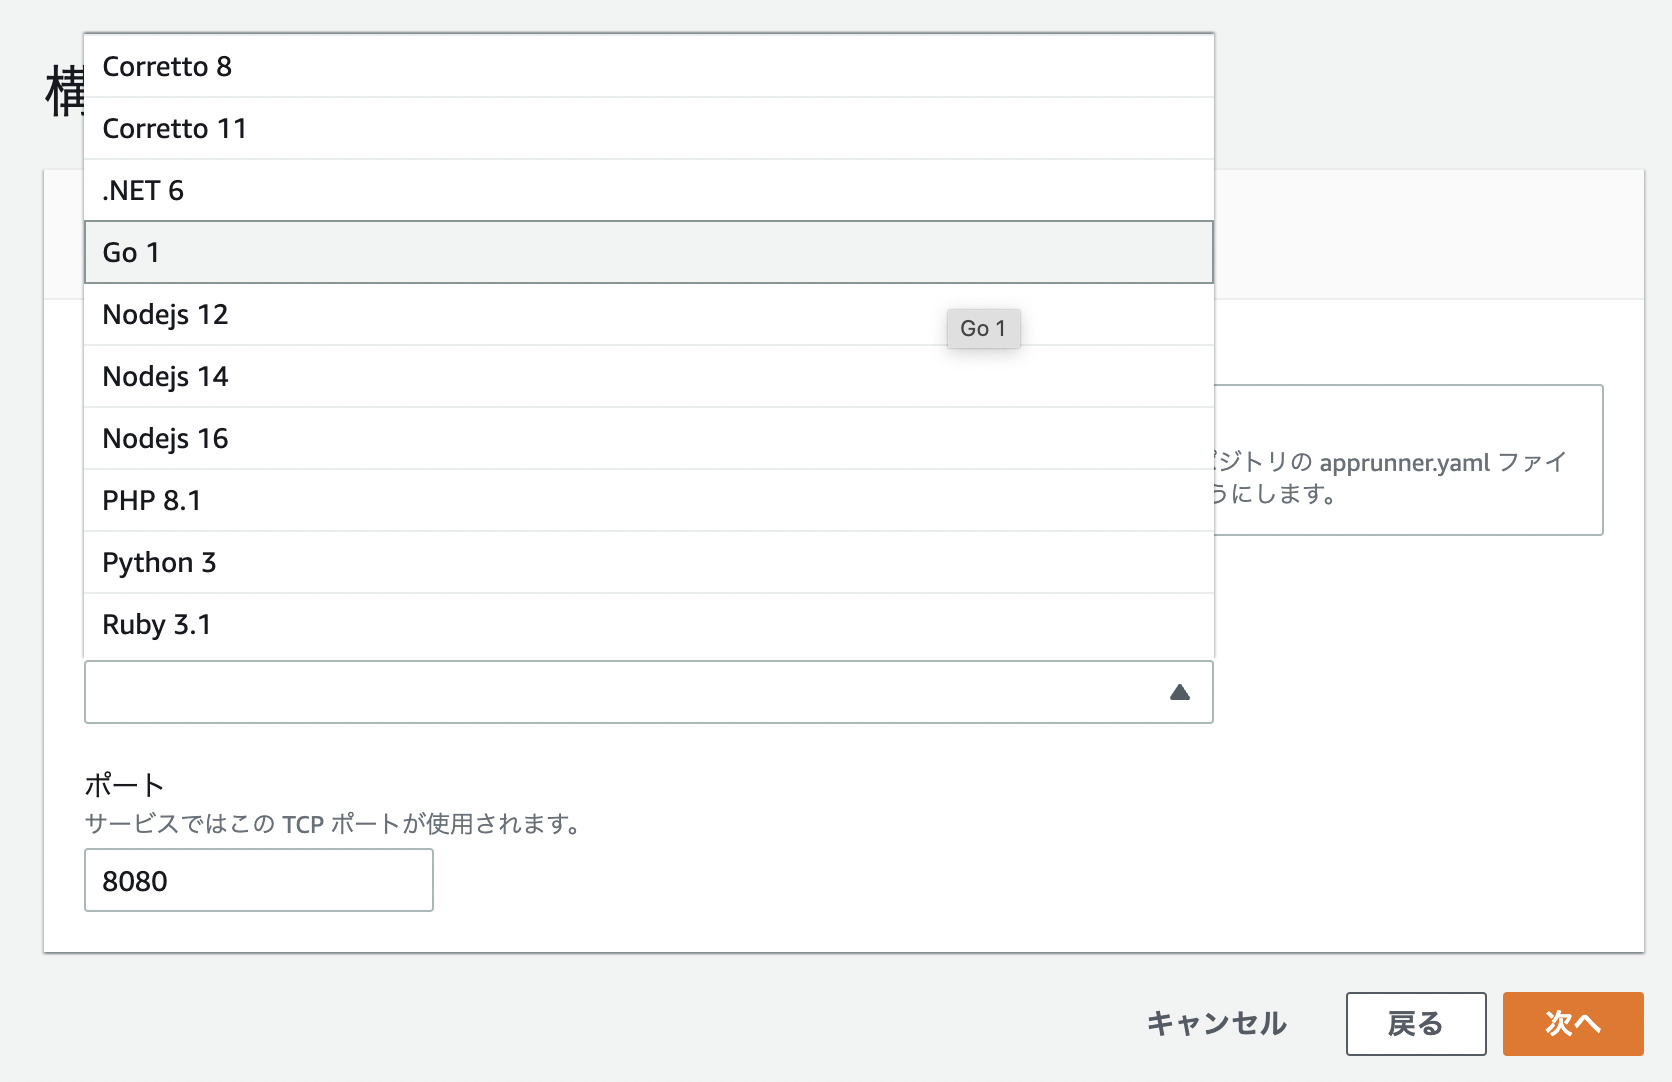1672x1082 pixels.
Task: Click the apprunner.yaml configuration option box
Action: 1408,460
